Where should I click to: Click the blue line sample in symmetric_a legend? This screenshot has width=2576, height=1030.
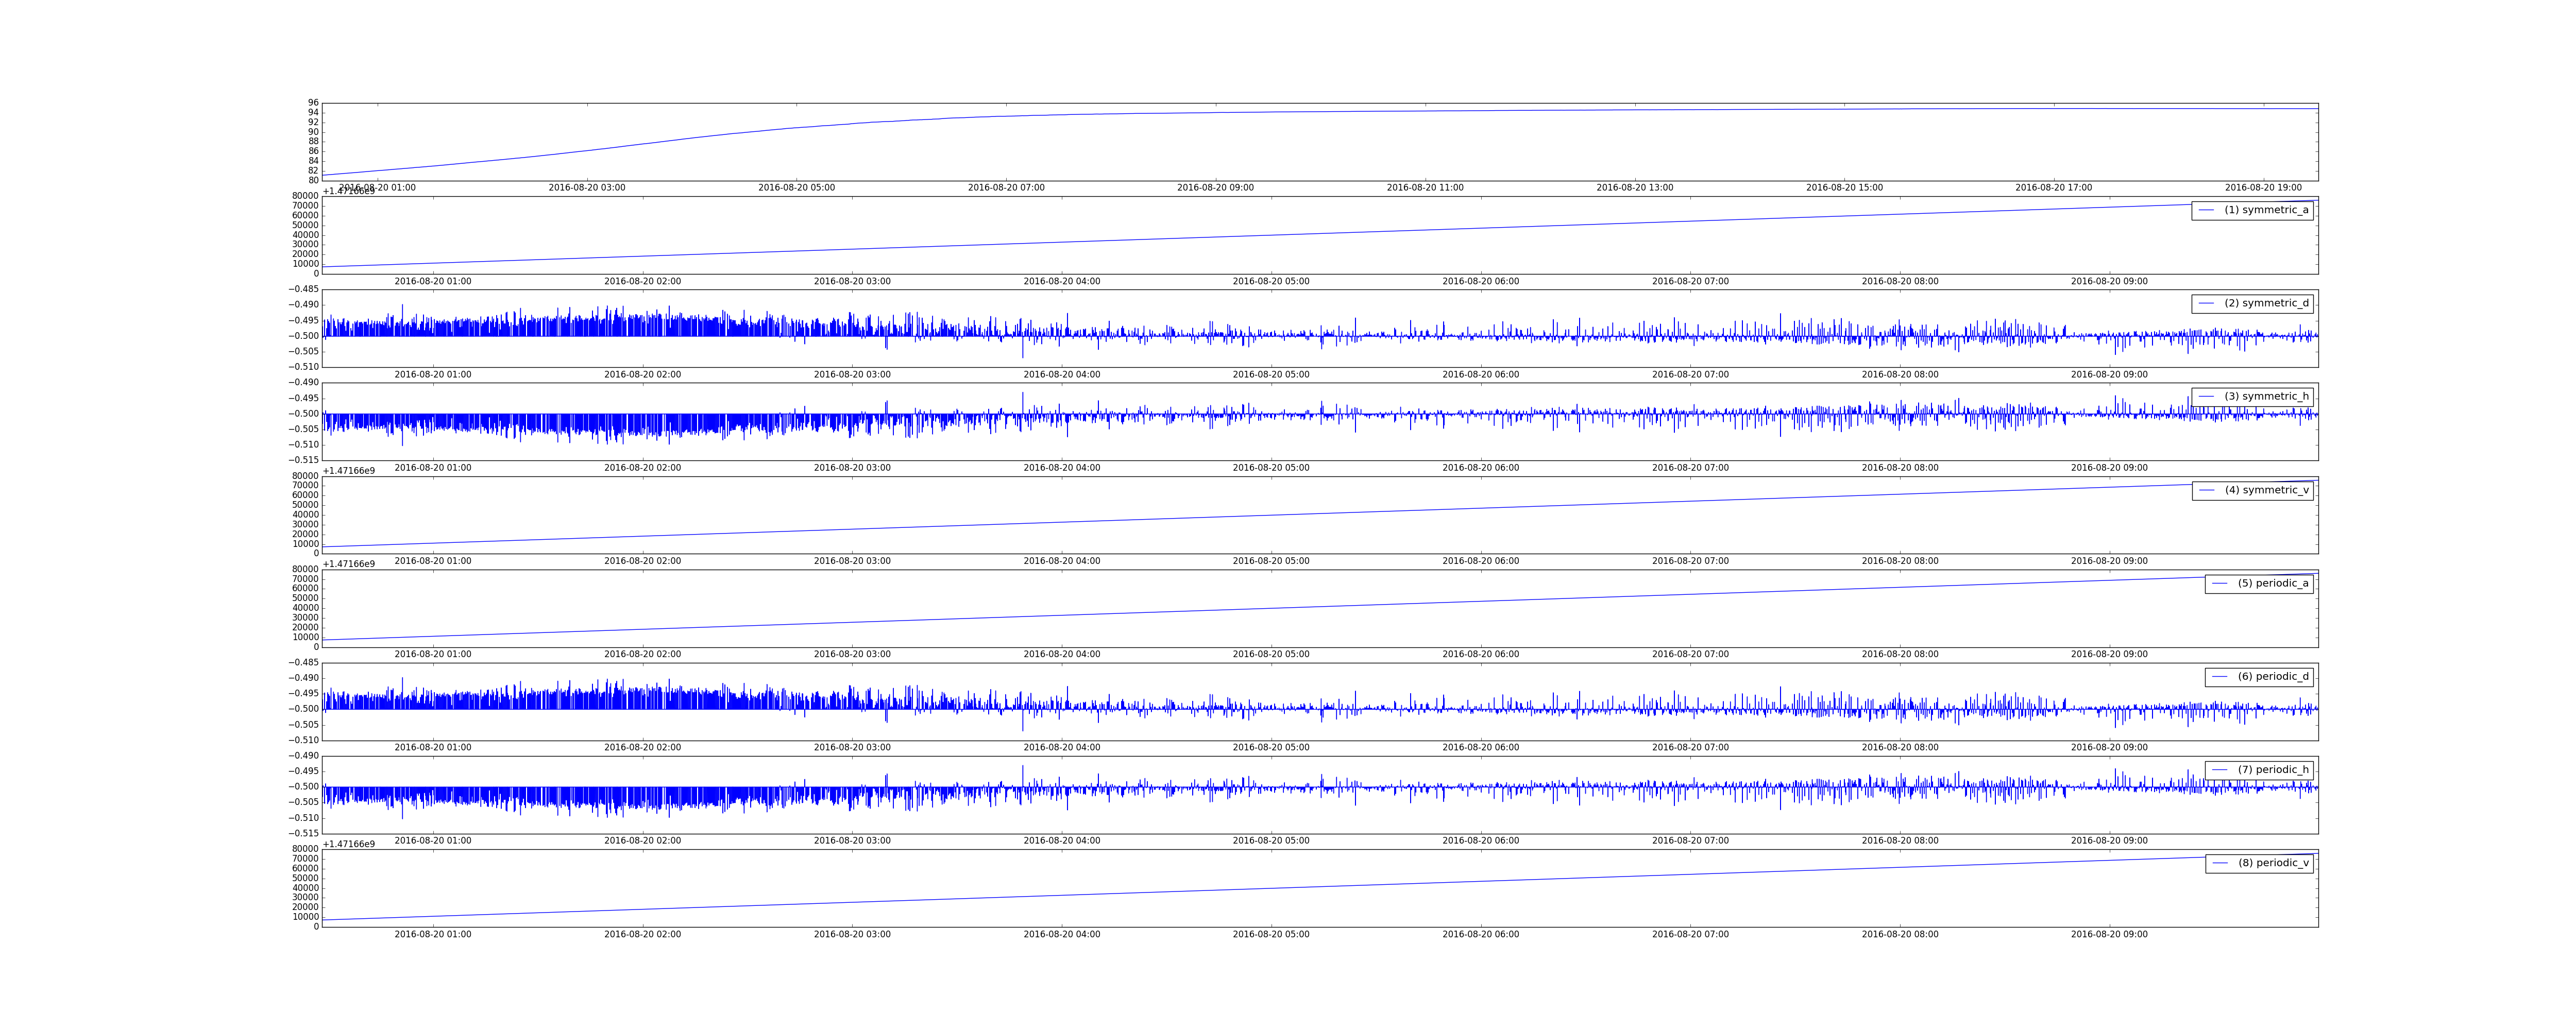[x=2206, y=210]
